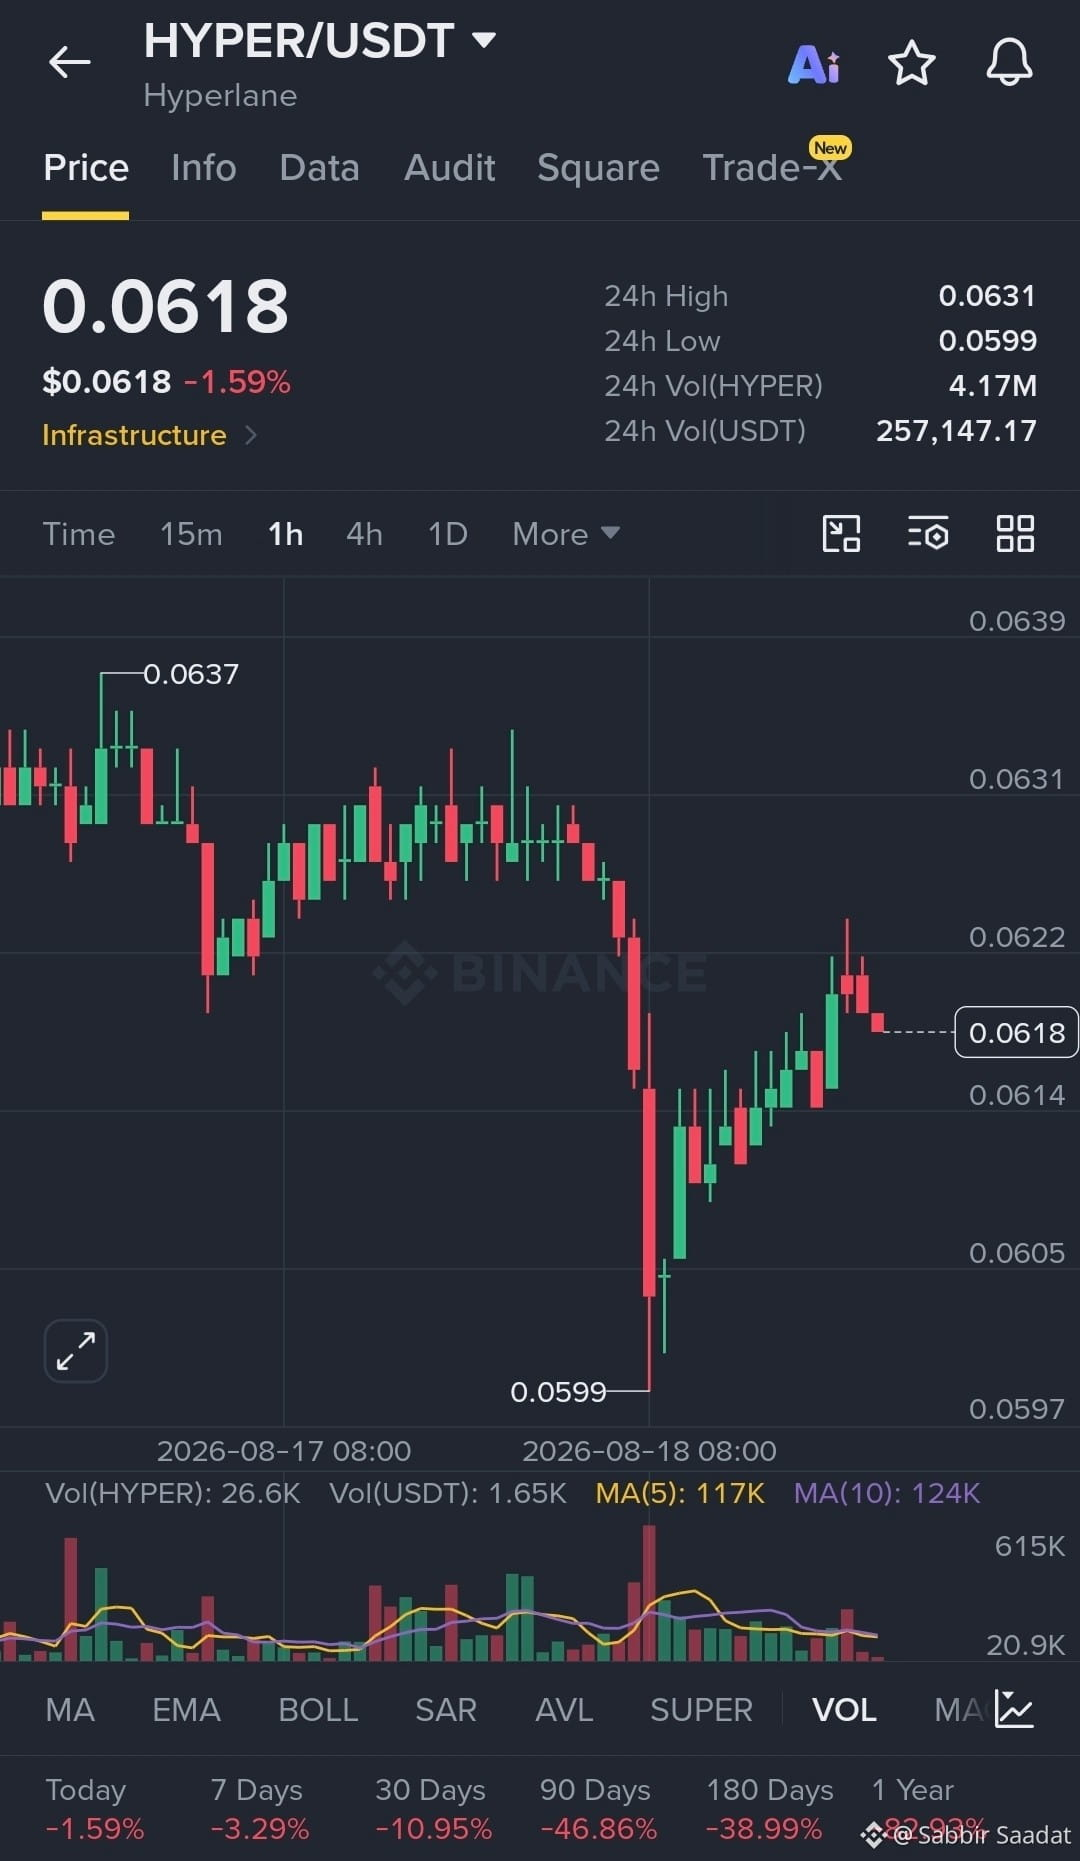The width and height of the screenshot is (1080, 1861).
Task: Select the 15m timeframe
Action: pos(191,534)
